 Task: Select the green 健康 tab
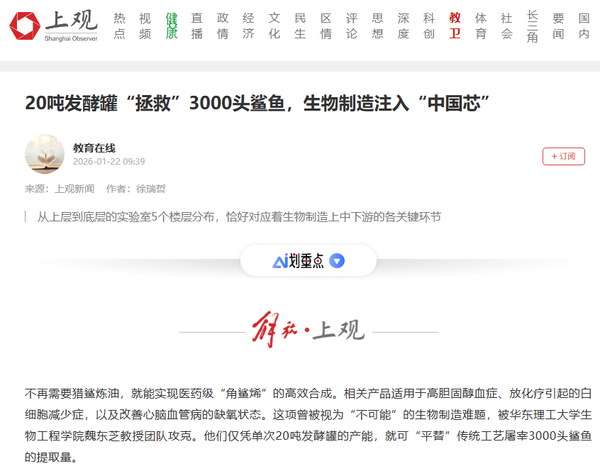click(171, 26)
